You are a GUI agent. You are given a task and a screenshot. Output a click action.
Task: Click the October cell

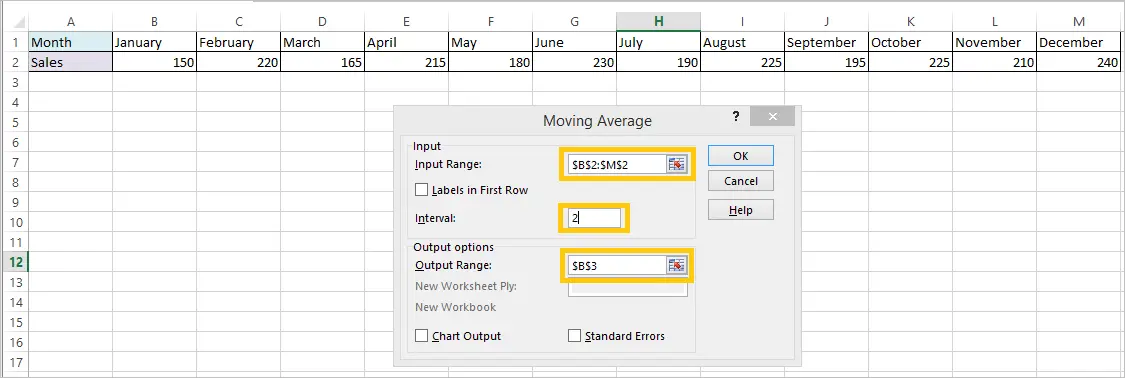click(x=910, y=42)
